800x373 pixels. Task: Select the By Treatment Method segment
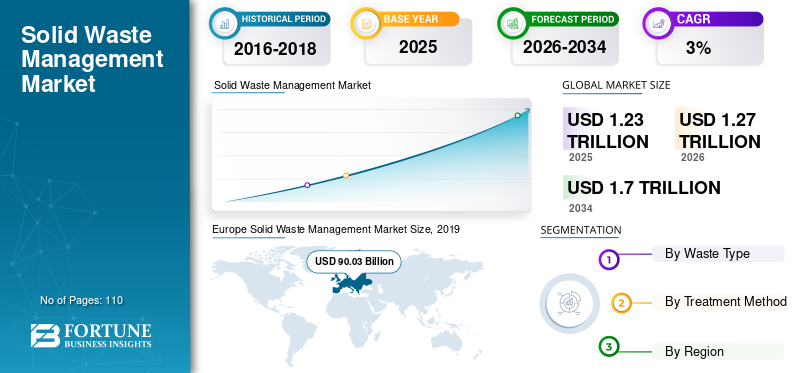718,302
